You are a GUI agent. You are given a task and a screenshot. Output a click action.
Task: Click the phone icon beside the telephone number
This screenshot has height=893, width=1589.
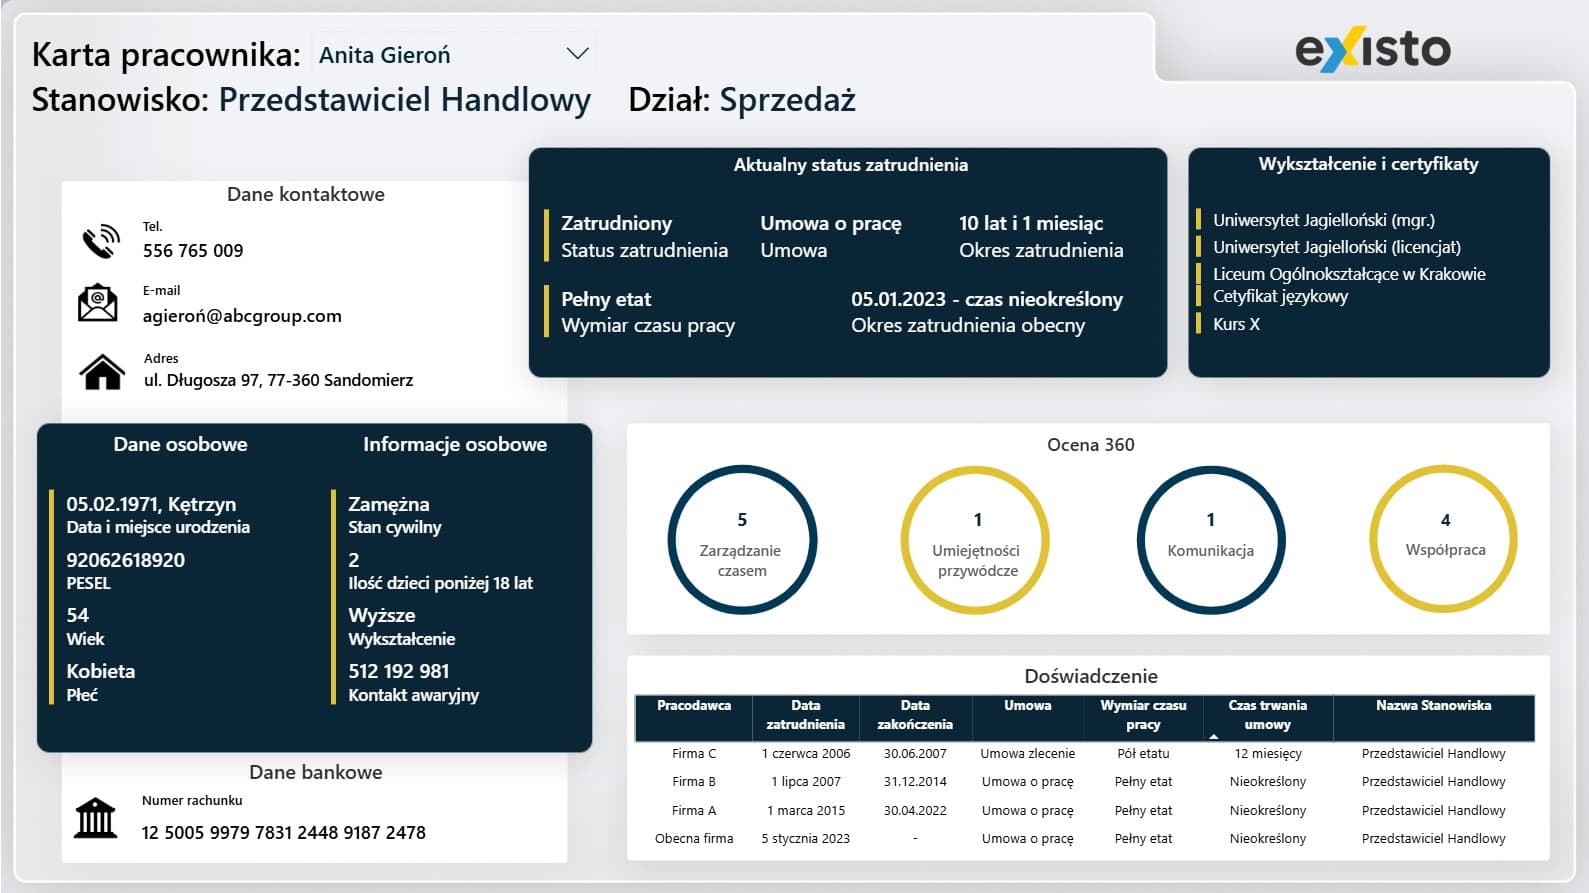tap(101, 241)
